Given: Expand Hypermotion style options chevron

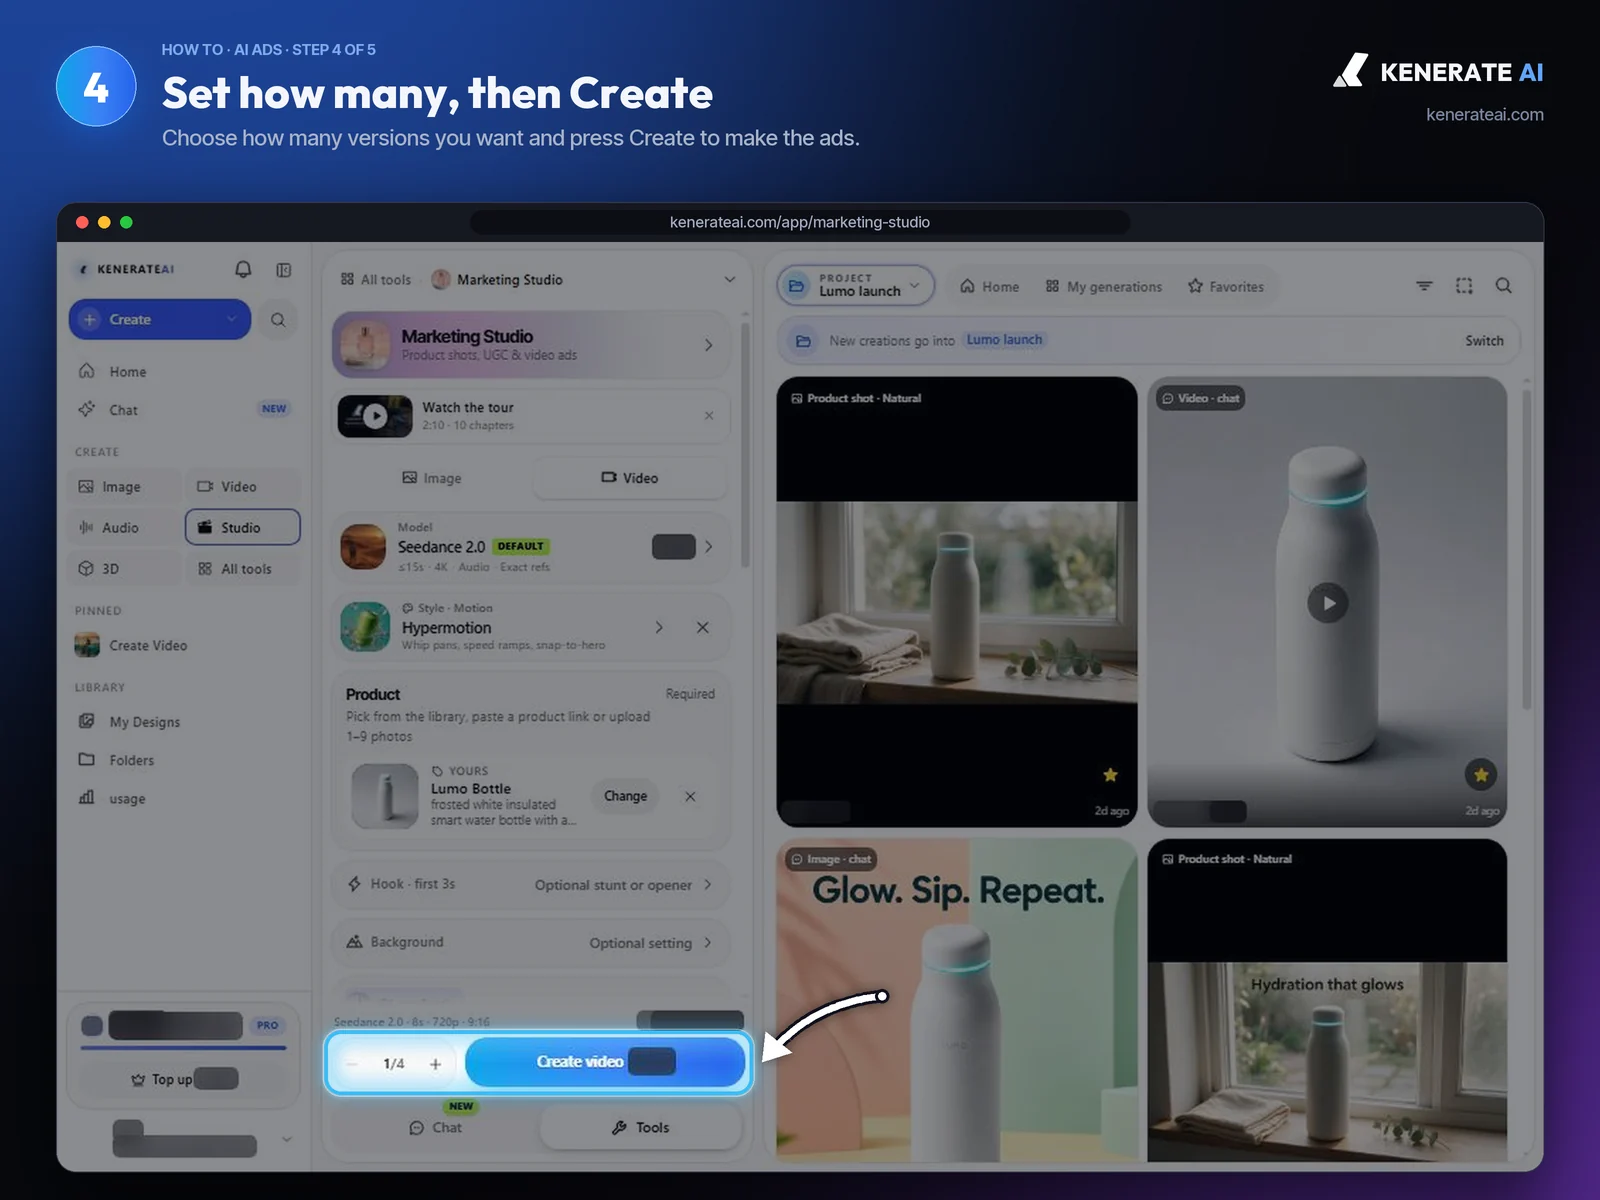Looking at the screenshot, I should coord(659,628).
